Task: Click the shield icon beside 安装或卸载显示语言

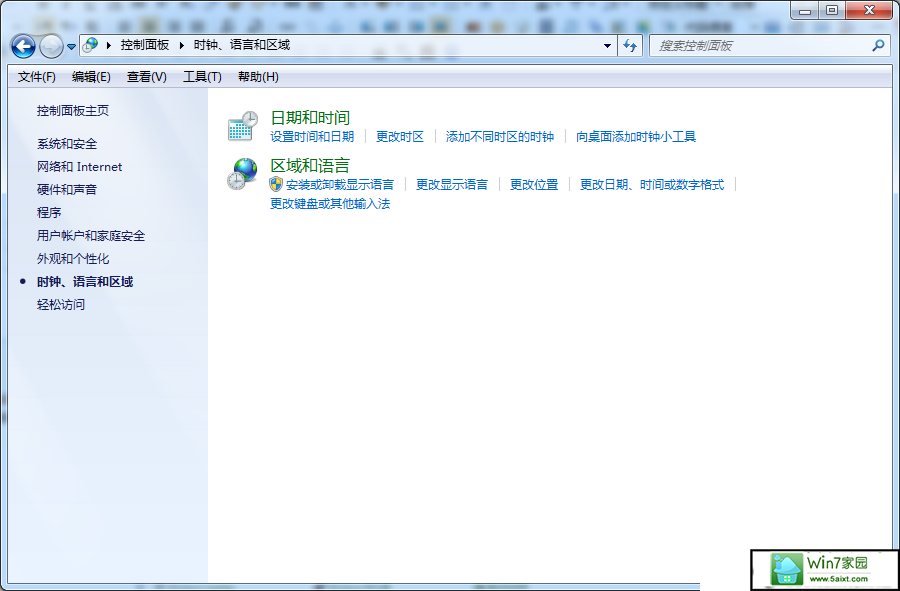Action: 276,184
